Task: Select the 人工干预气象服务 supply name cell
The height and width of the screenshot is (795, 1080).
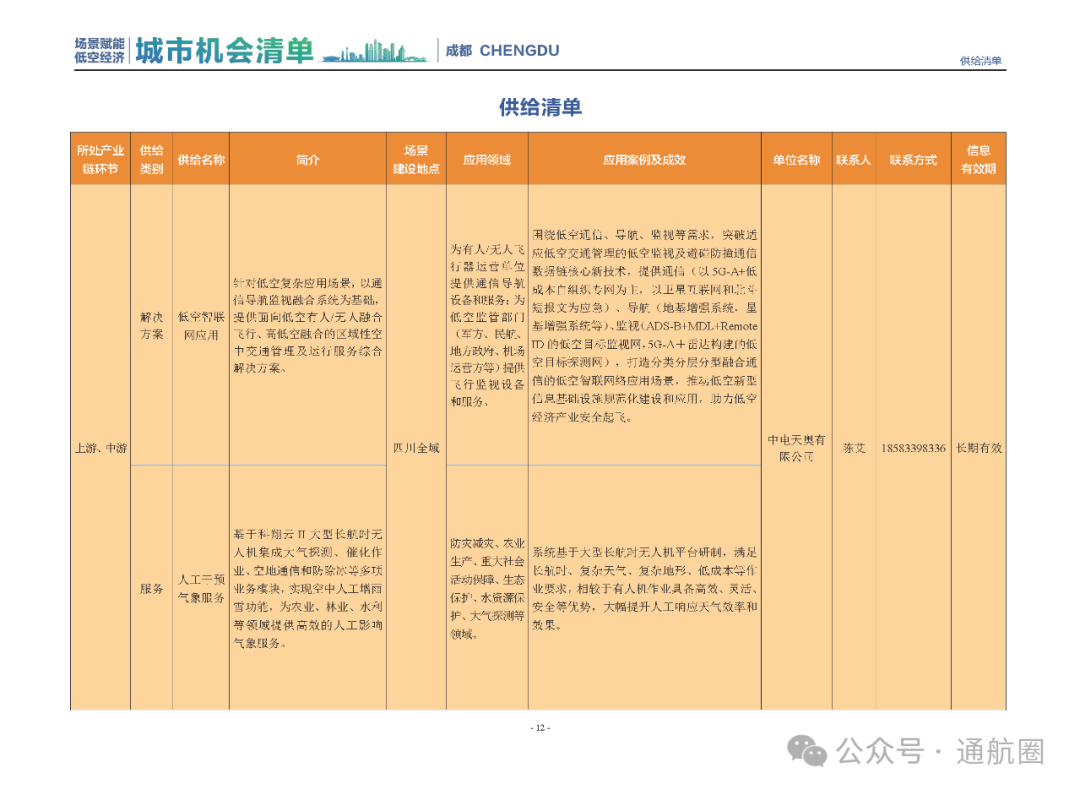Action: 201,588
